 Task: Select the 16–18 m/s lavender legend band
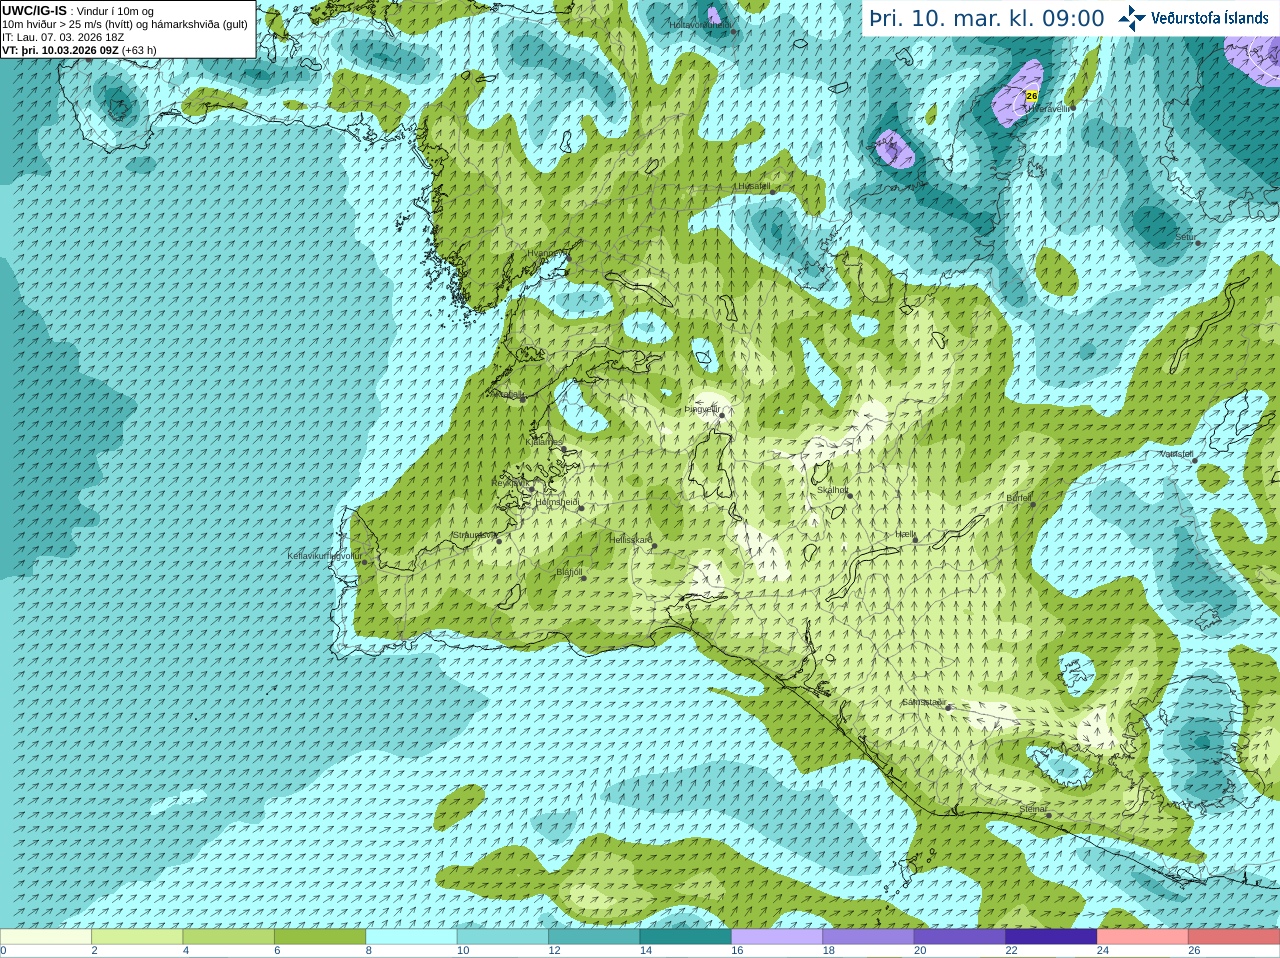777,937
